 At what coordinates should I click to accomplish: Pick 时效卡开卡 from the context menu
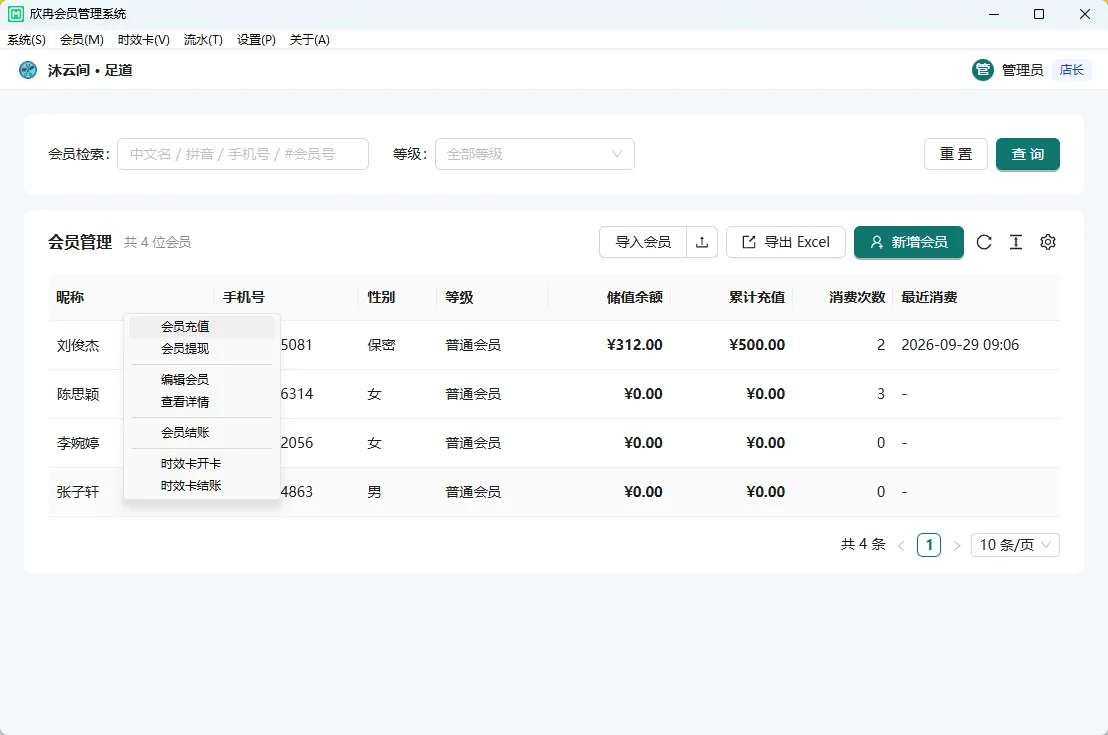pos(201,464)
